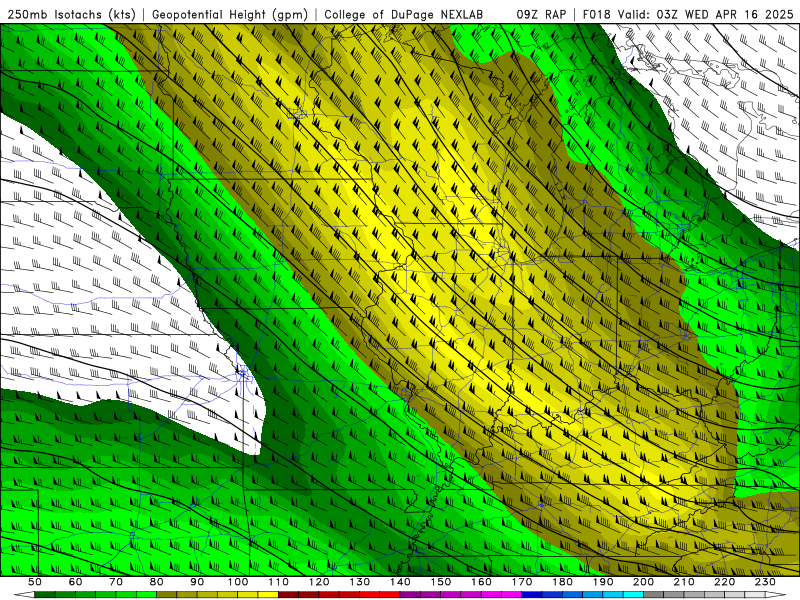
Task: Click the legend value '170'
Action: coord(522,582)
